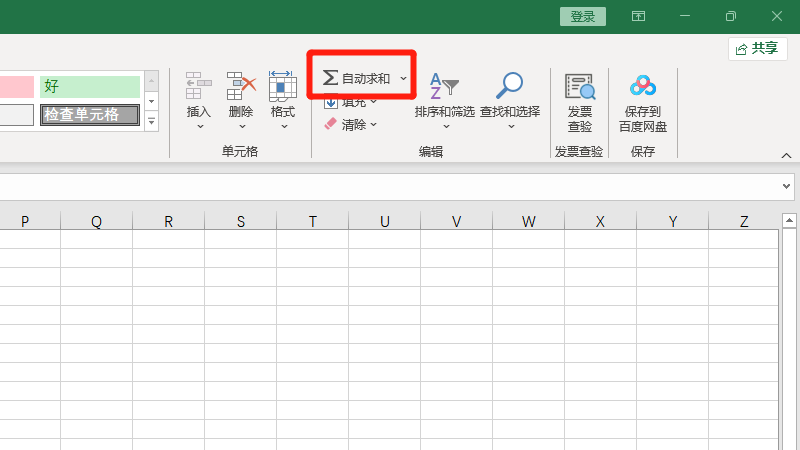This screenshot has height=450, width=800.
Task: Collapse the ribbon with the chevron
Action: coord(786,156)
